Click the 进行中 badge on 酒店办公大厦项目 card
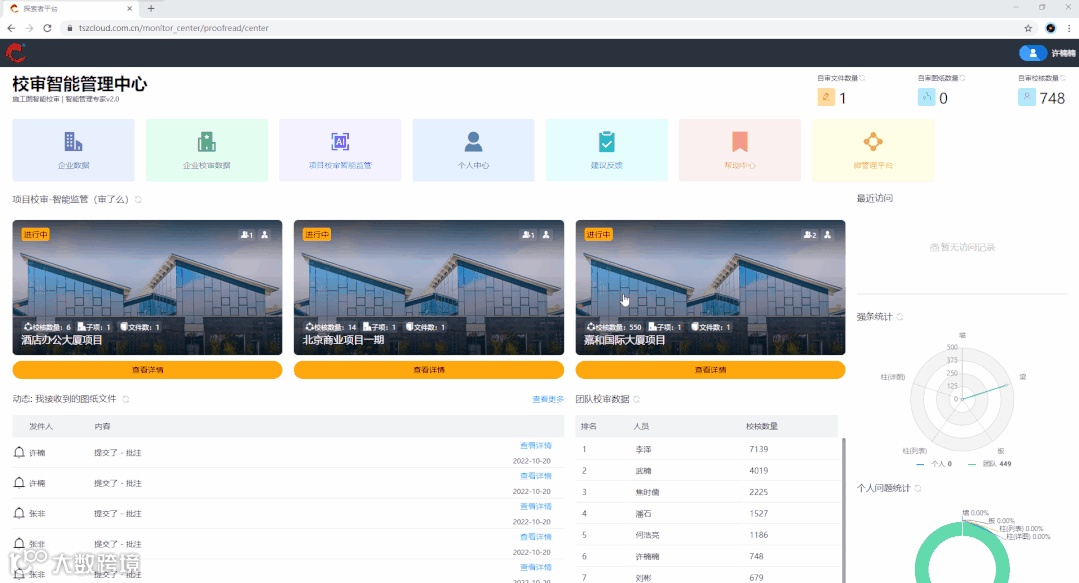This screenshot has height=583, width=1079. click(x=35, y=235)
